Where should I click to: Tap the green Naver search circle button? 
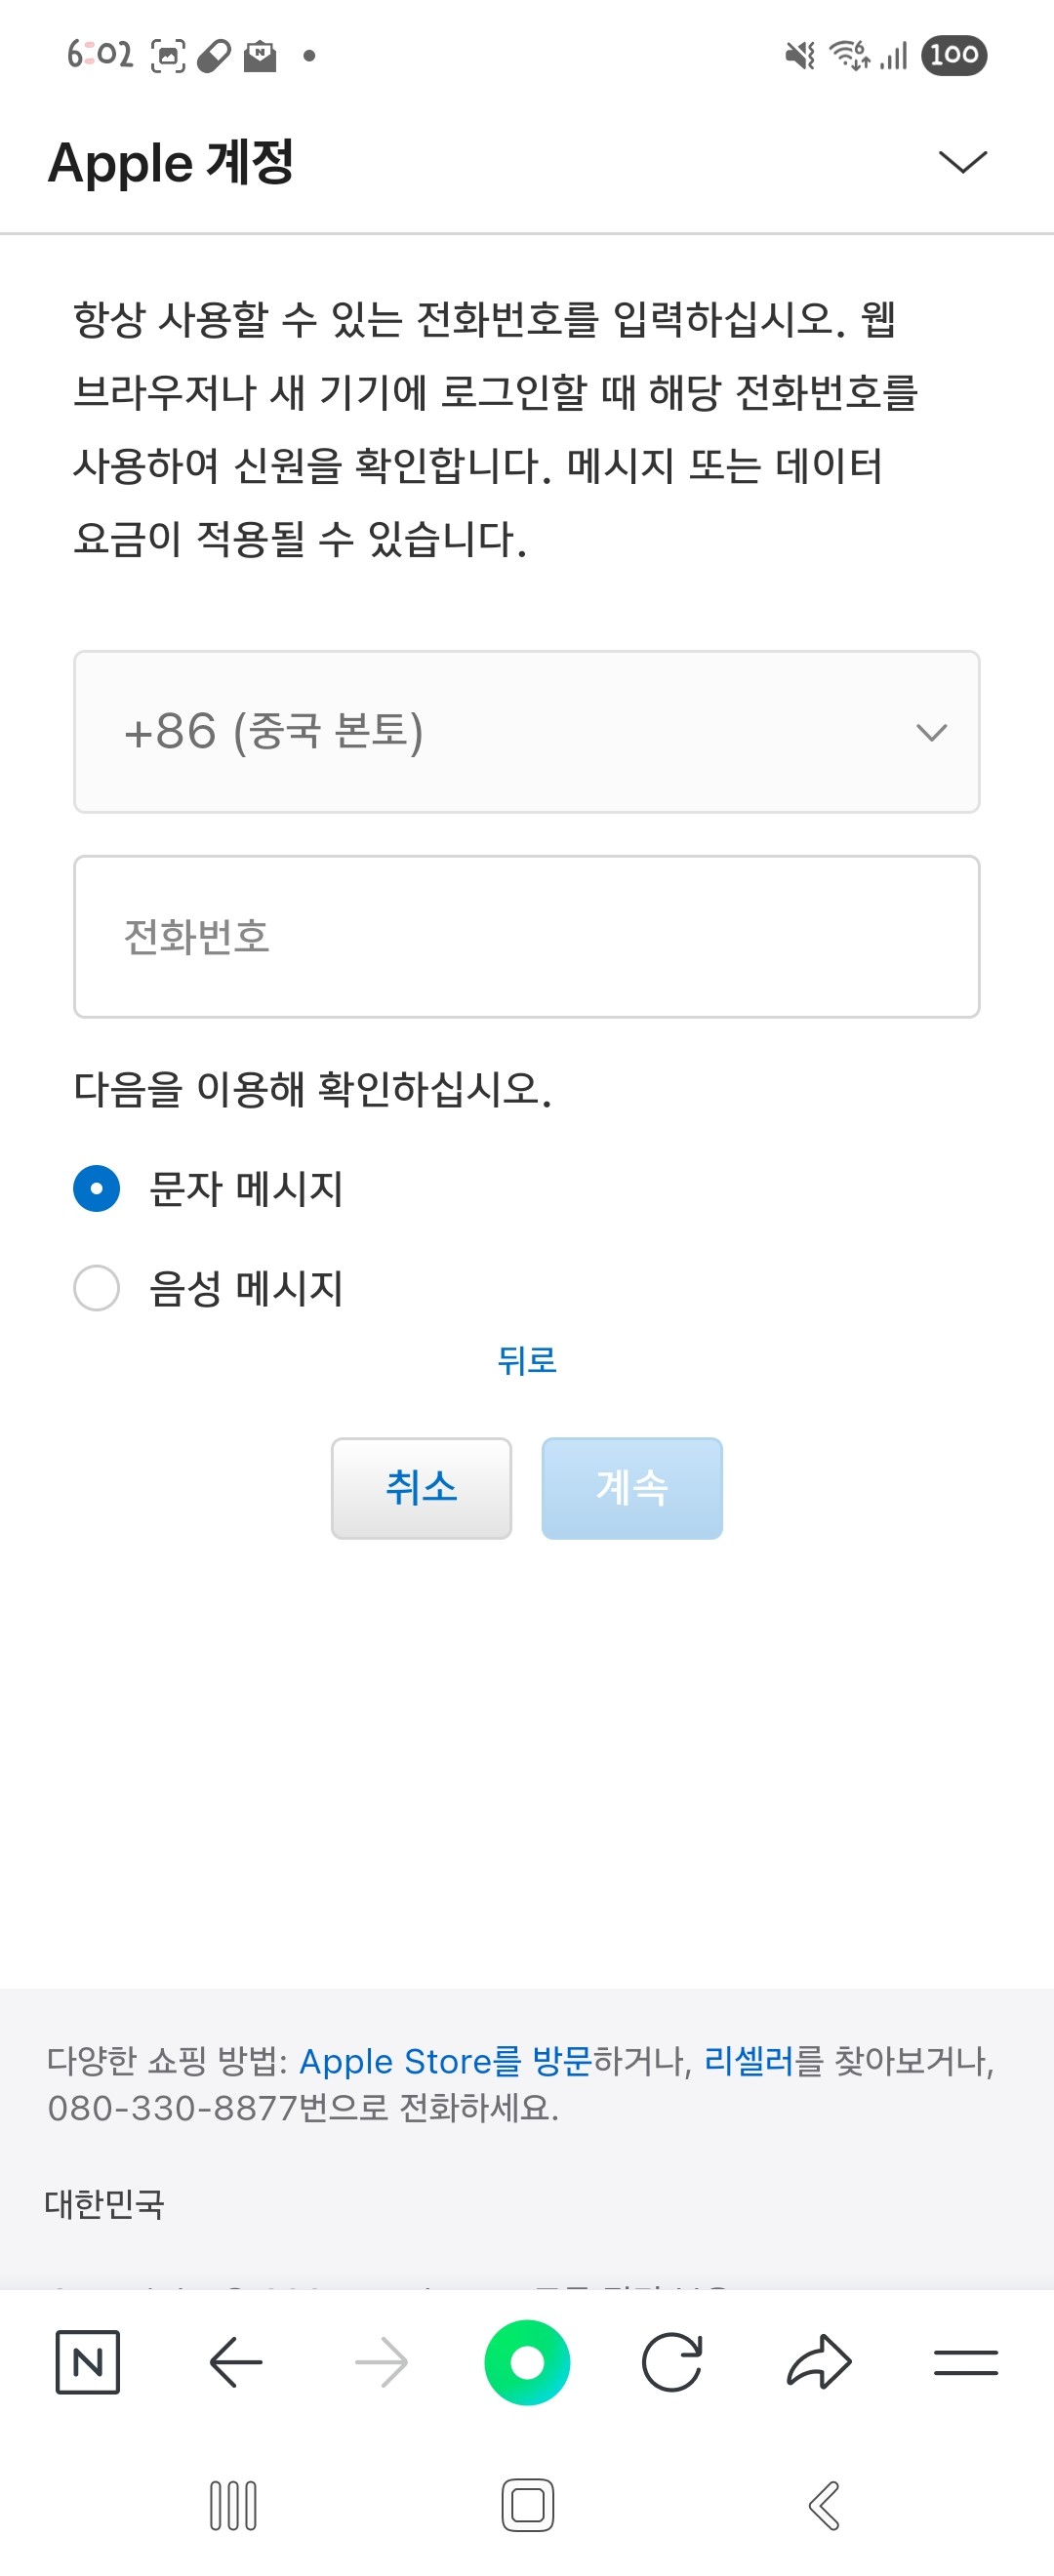[527, 2362]
